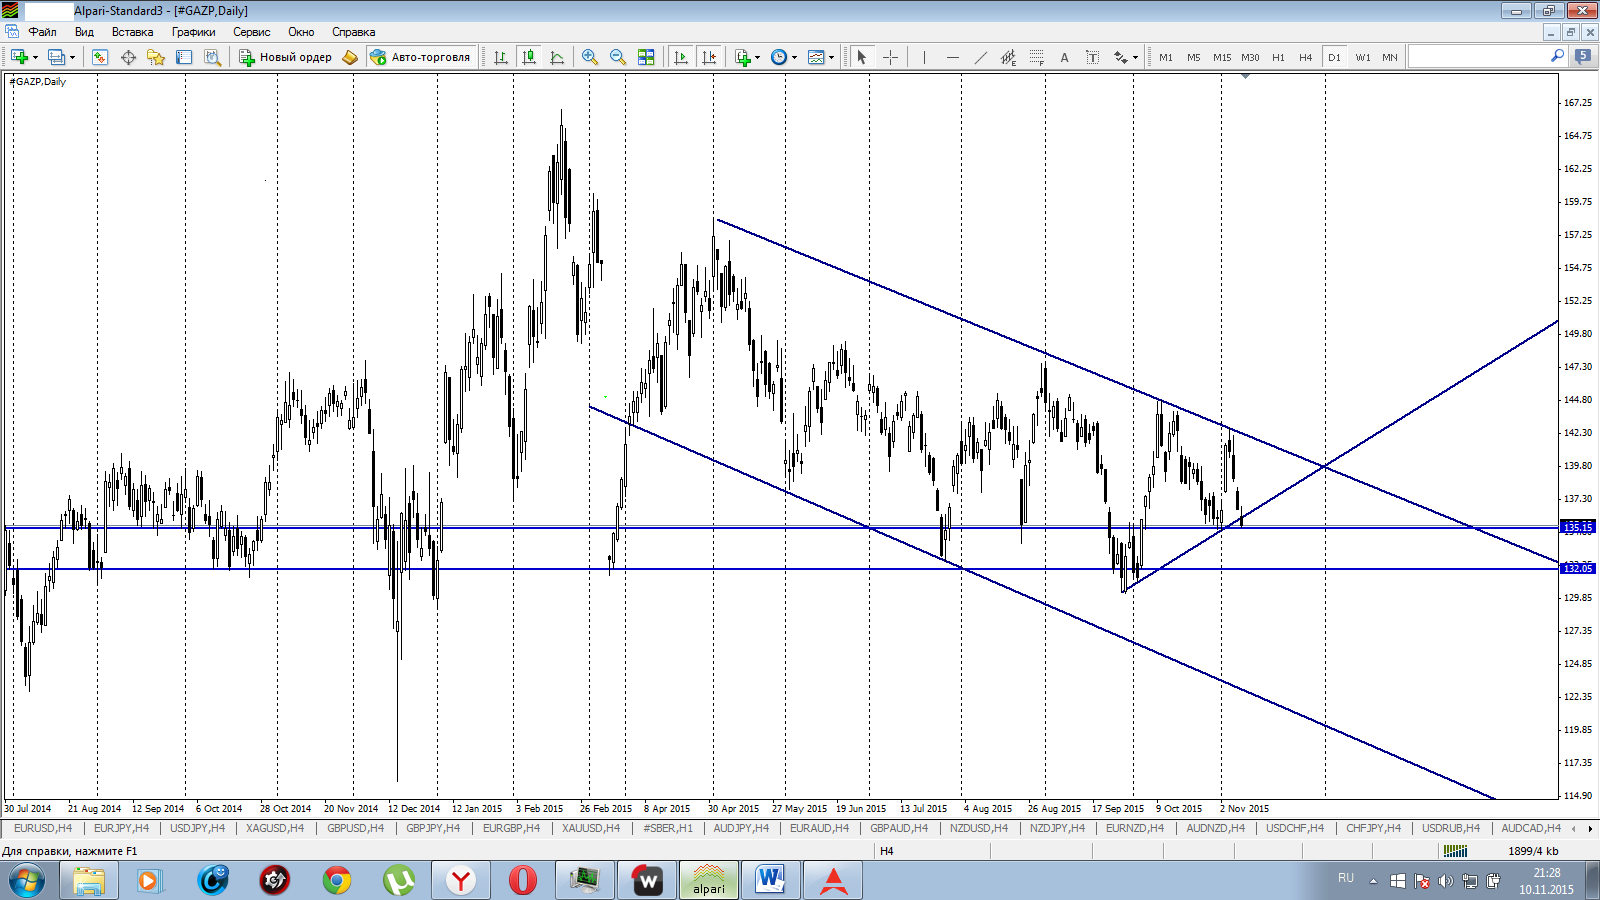Zoom in on the chart
The height and width of the screenshot is (900, 1600).
(590, 57)
